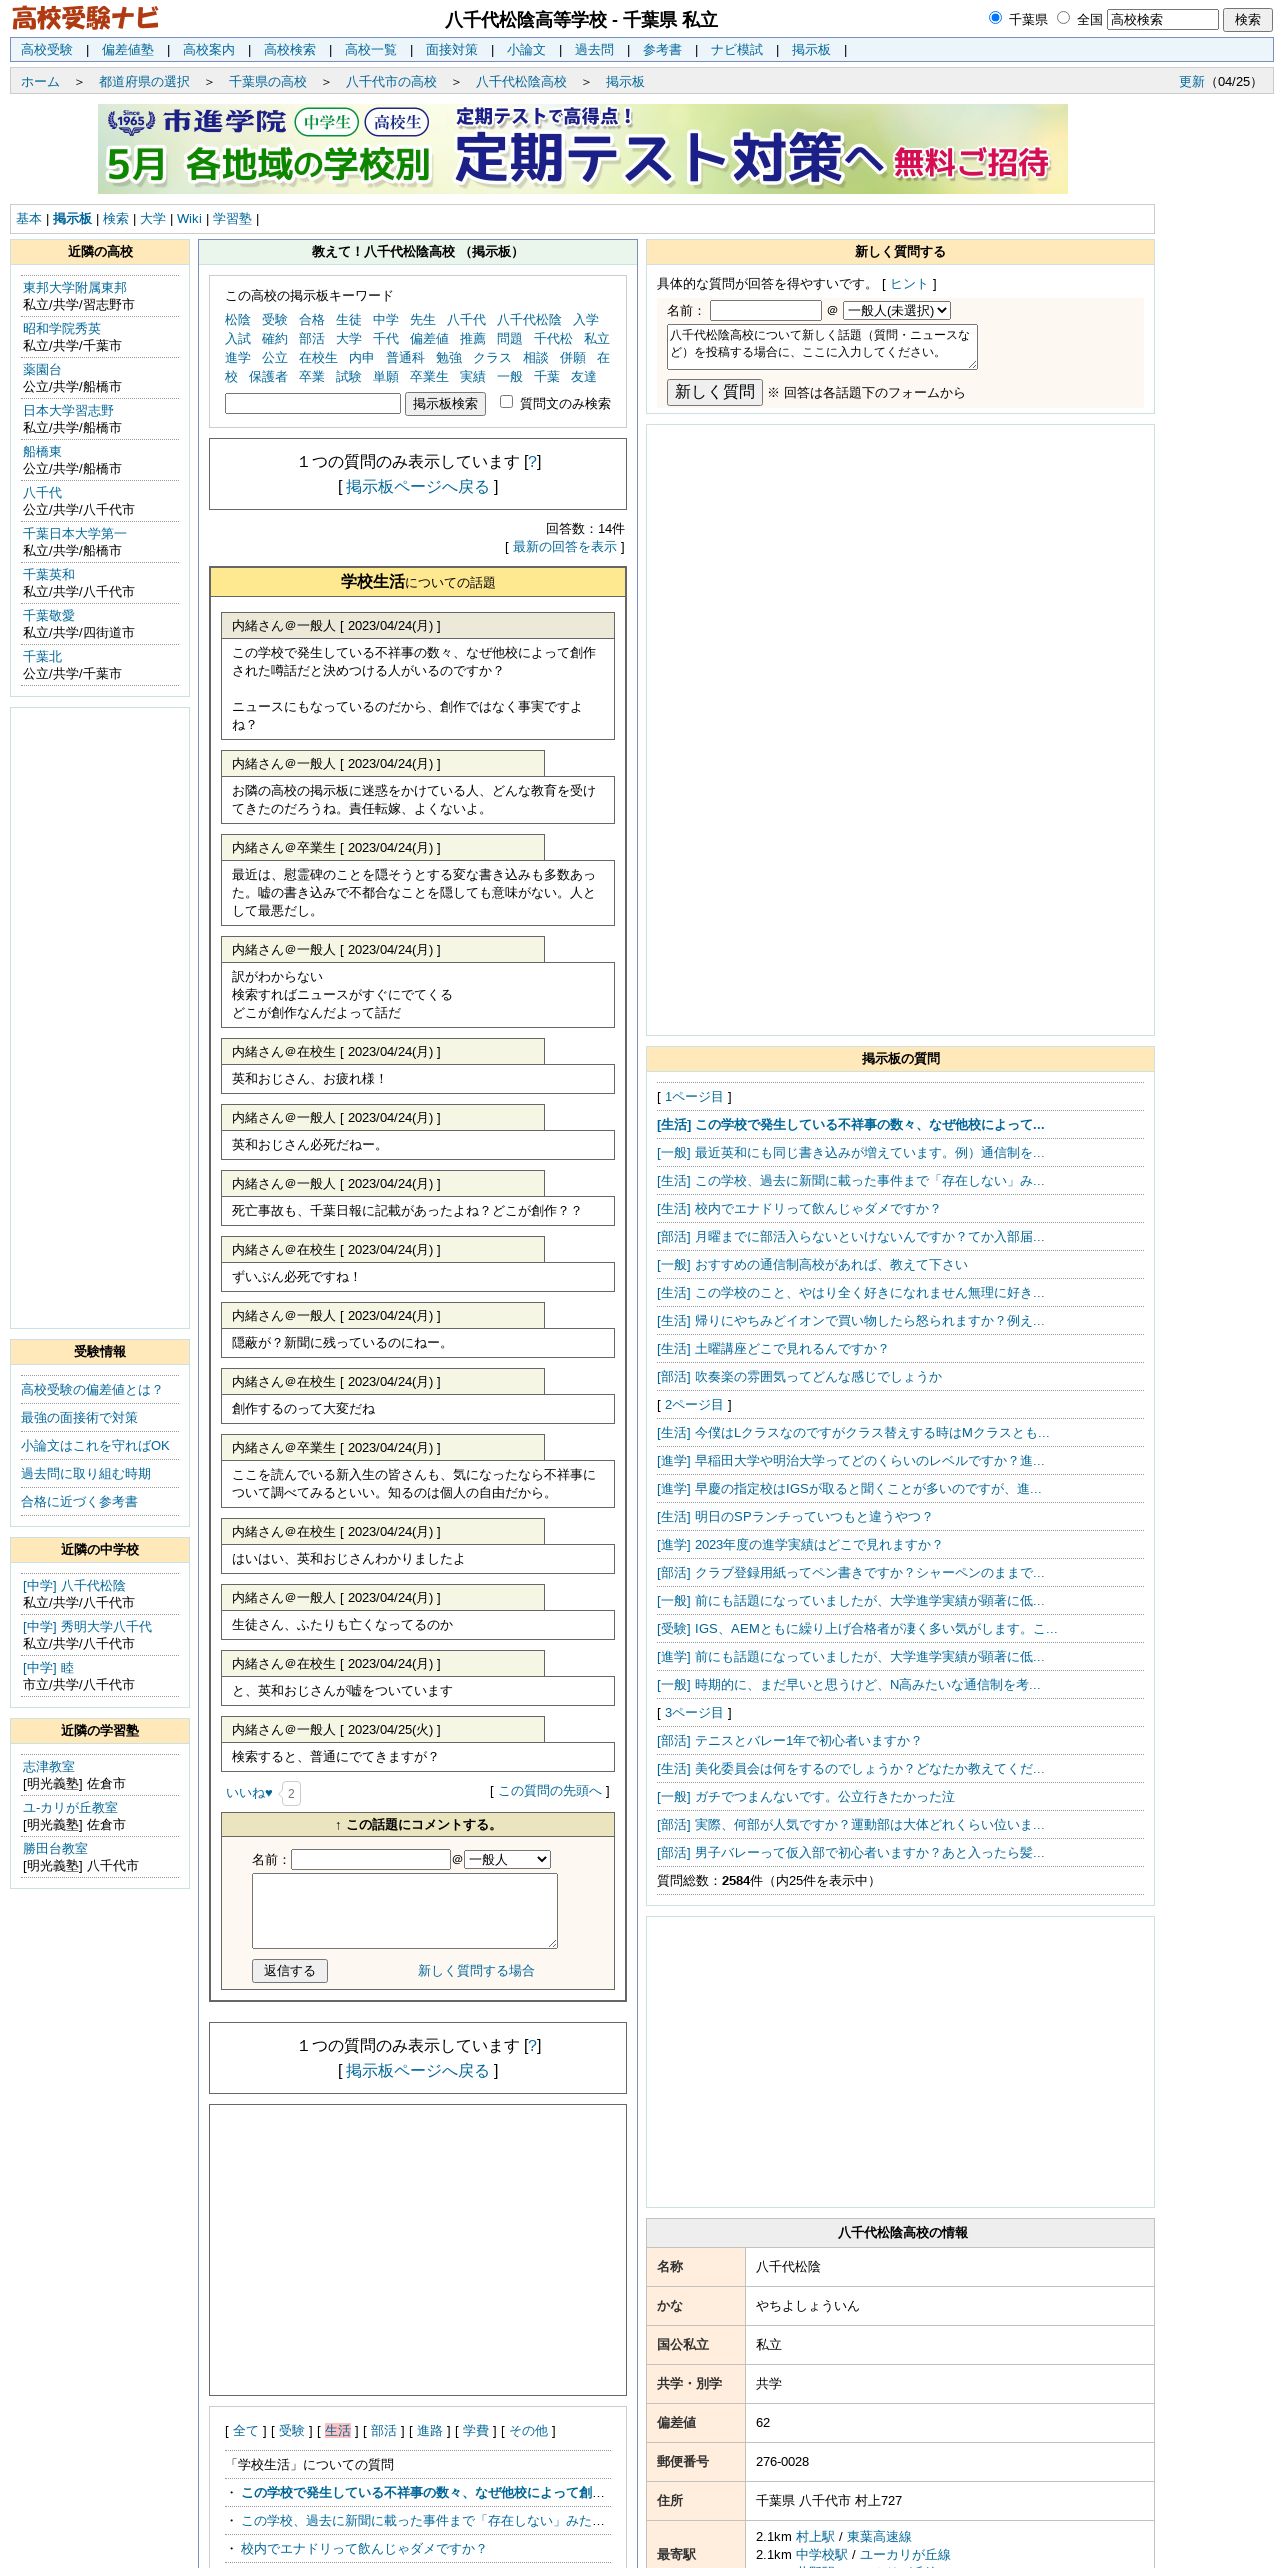The height and width of the screenshot is (2568, 1284).
Task: Switch to the Wiki tab
Action: [x=189, y=219]
